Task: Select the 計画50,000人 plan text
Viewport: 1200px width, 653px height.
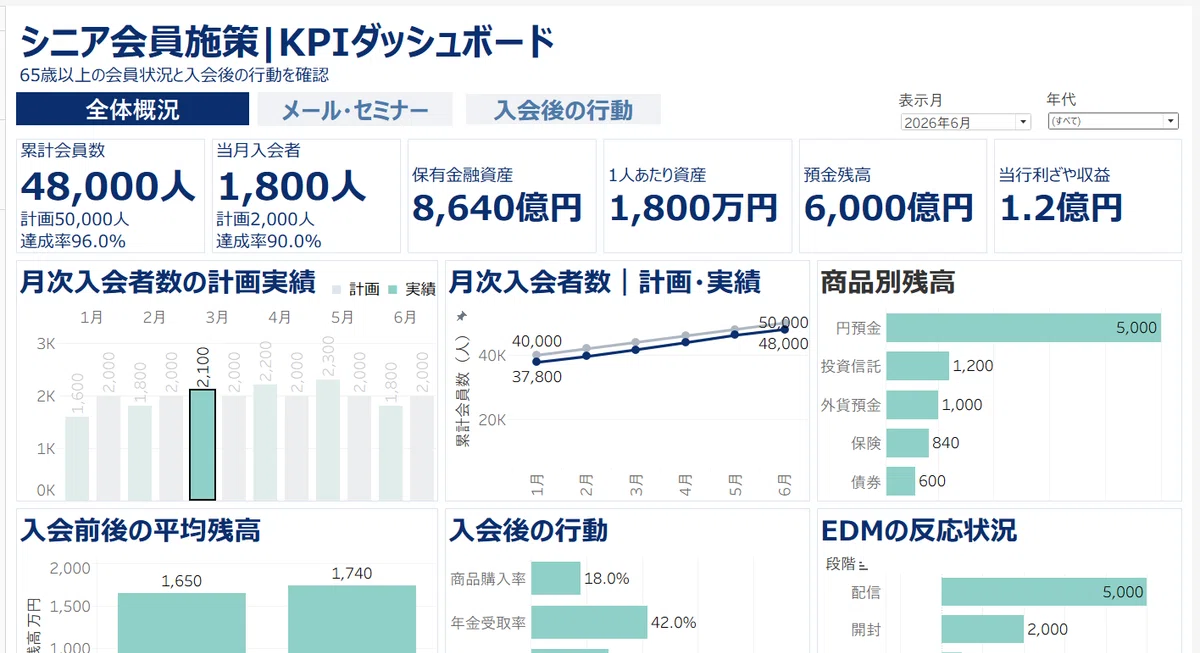Action: point(74,219)
